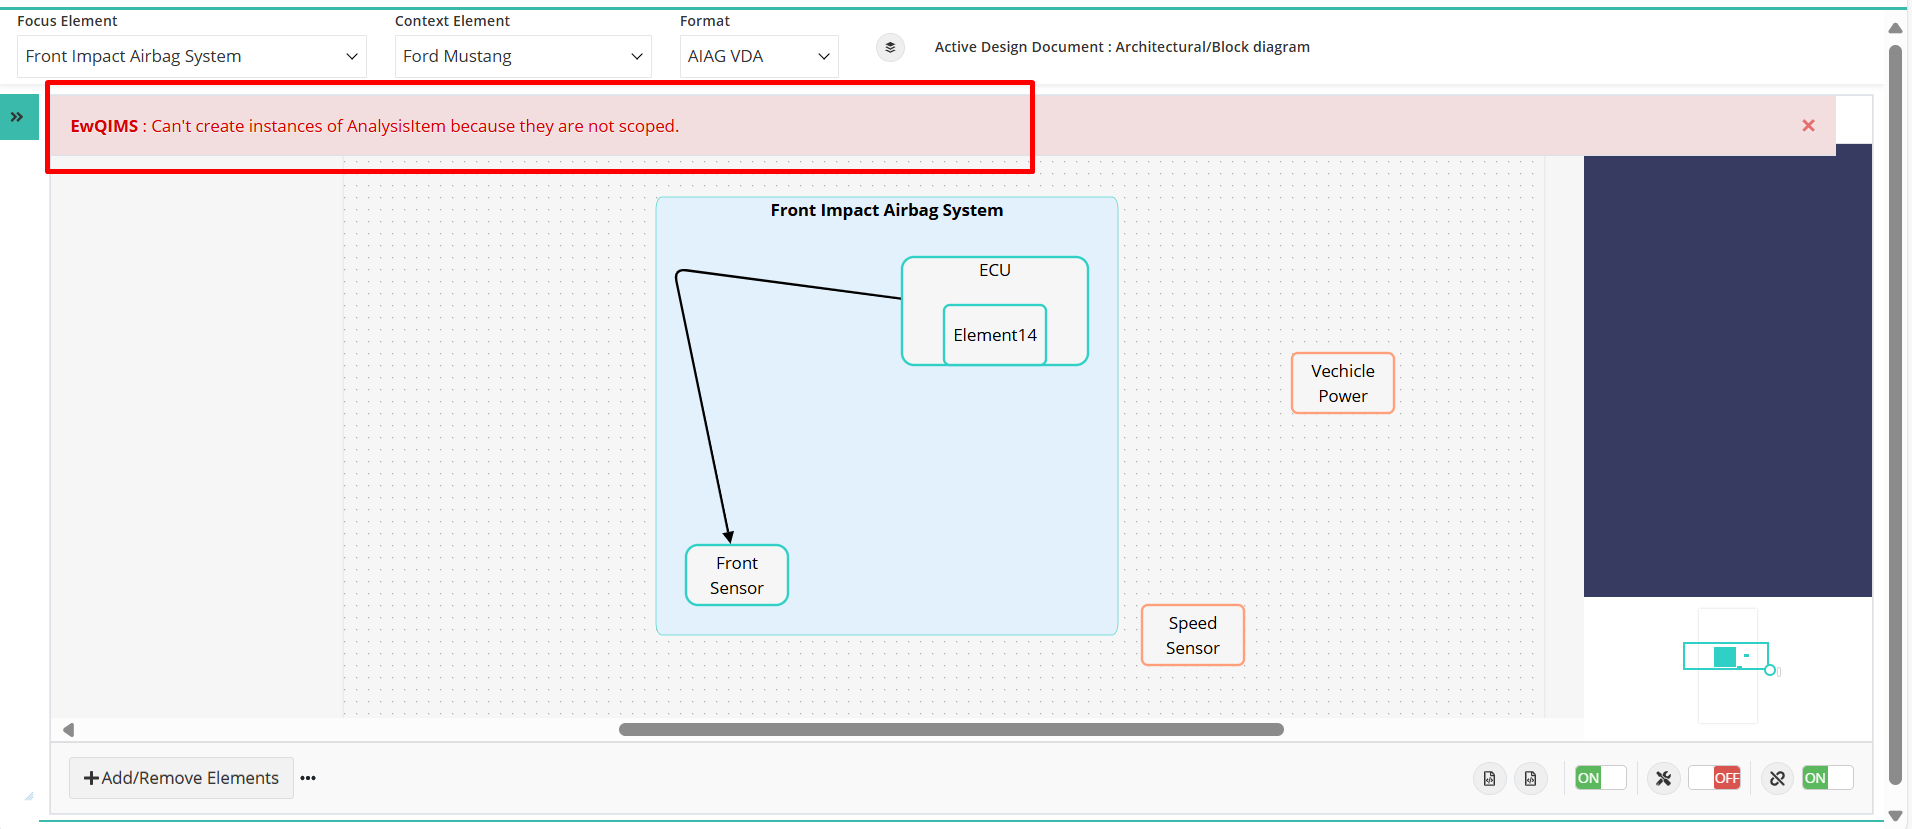Select the Element14 block inside ECU
The height and width of the screenshot is (829, 1912).
[x=995, y=335]
